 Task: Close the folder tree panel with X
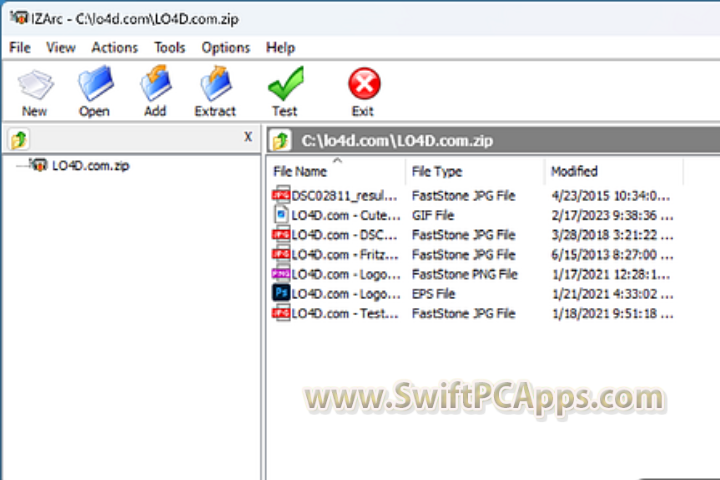click(248, 136)
